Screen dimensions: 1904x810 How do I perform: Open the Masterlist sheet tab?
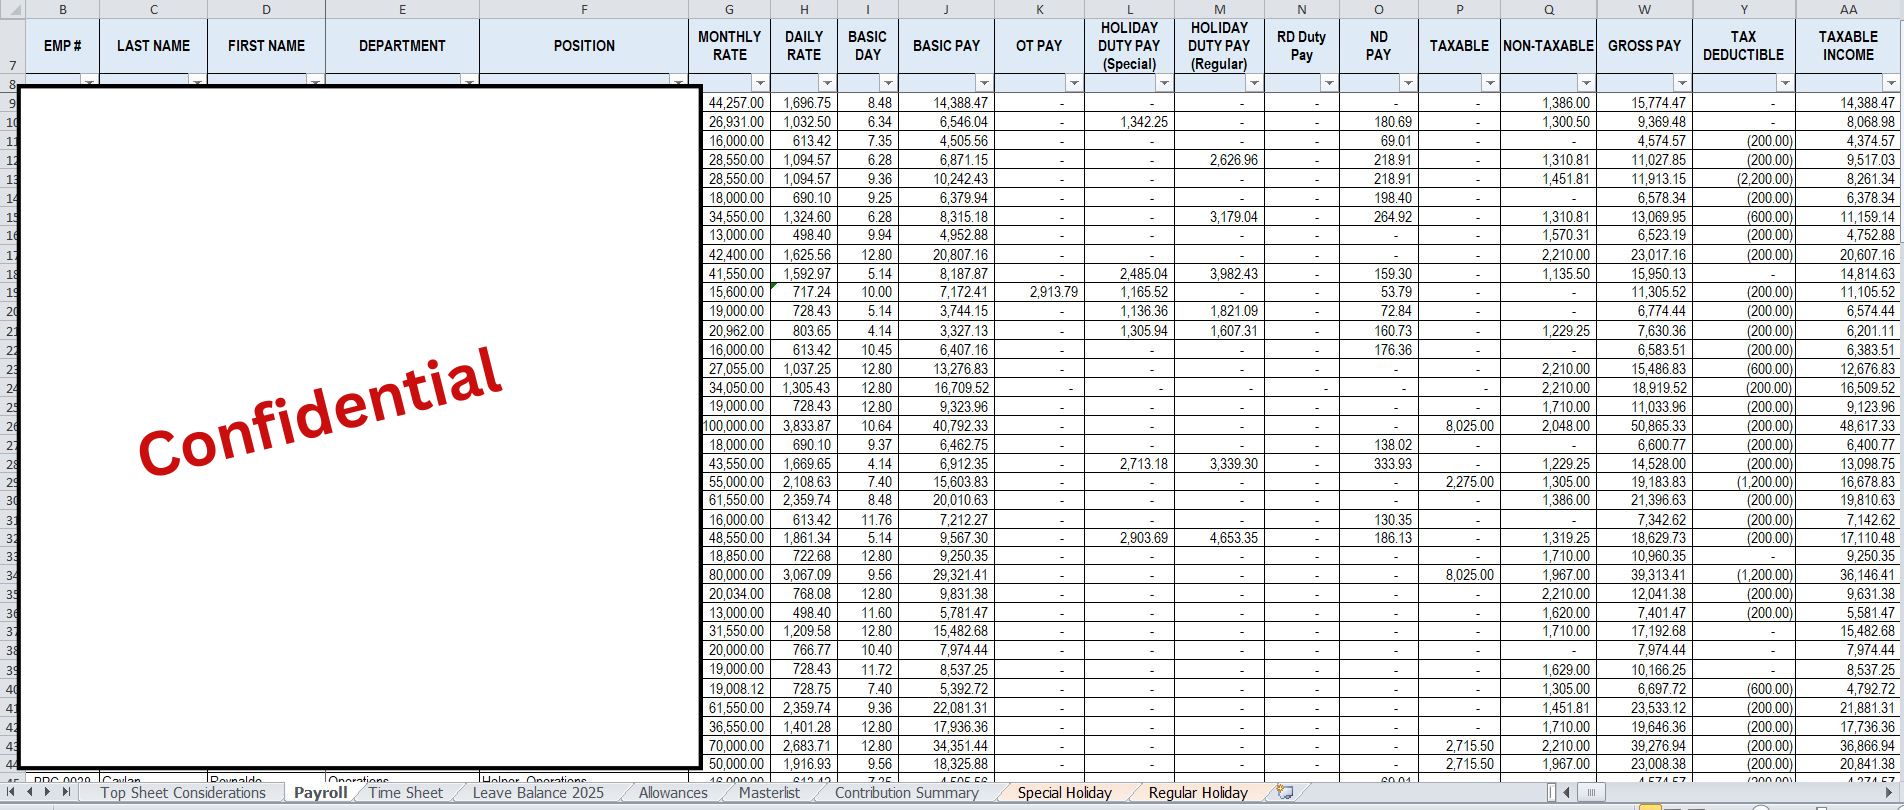(769, 792)
